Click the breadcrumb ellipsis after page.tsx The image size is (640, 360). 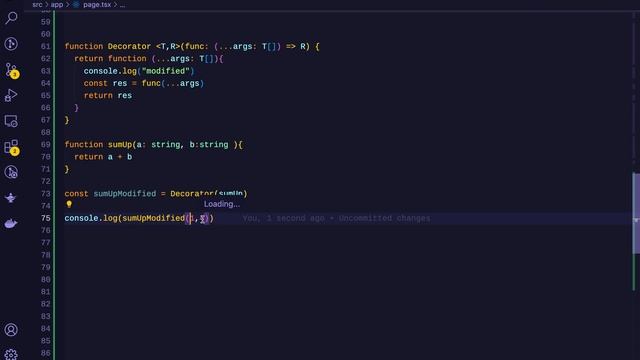pos(122,5)
